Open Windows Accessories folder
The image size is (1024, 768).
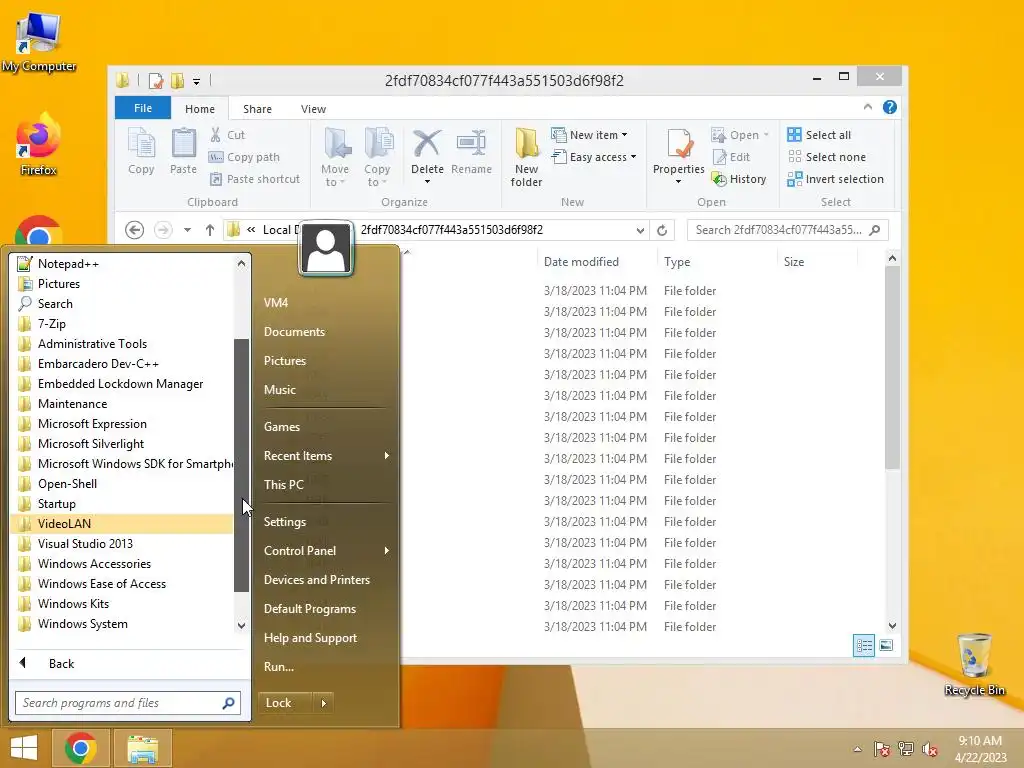pos(122,564)
